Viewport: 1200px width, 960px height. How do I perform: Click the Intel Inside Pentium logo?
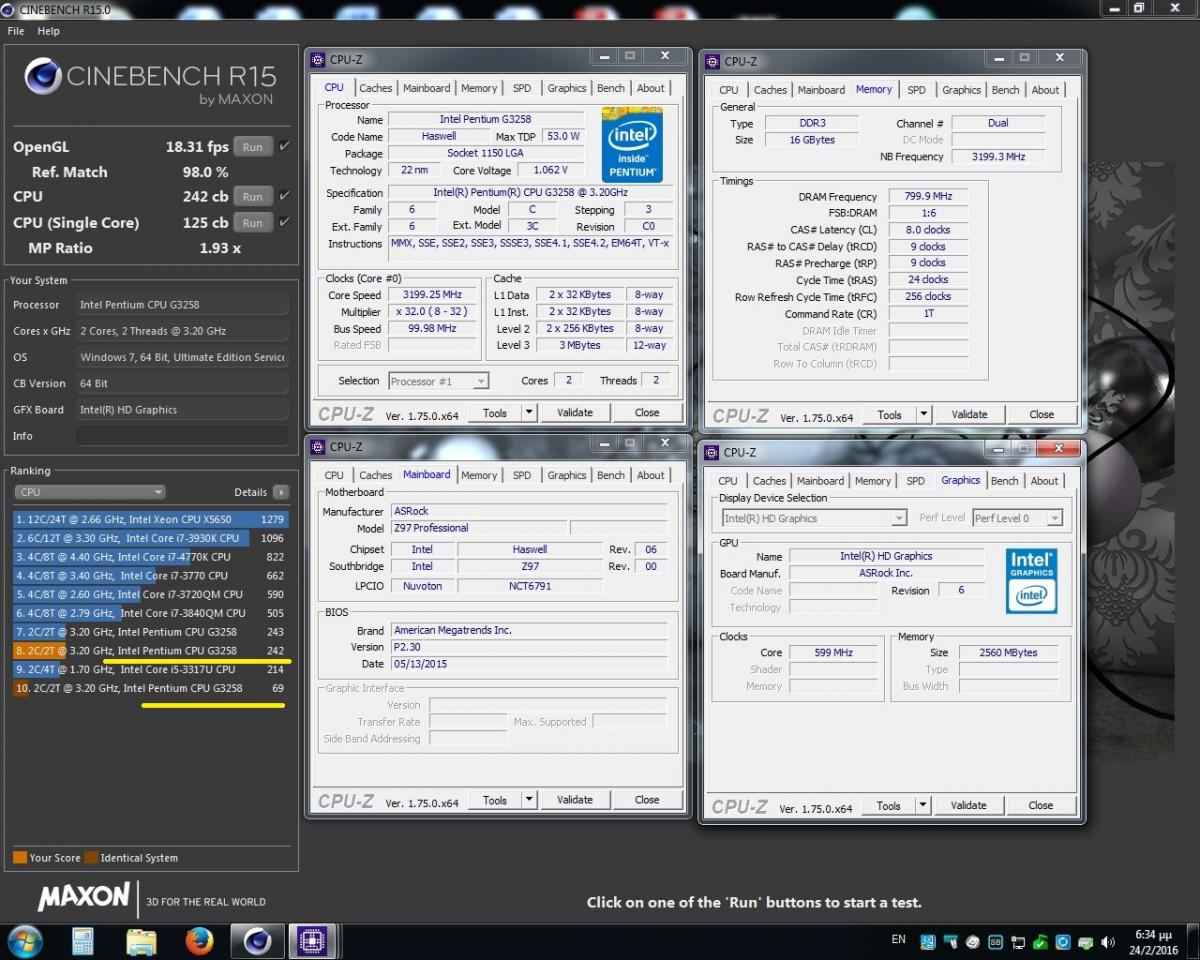click(633, 143)
